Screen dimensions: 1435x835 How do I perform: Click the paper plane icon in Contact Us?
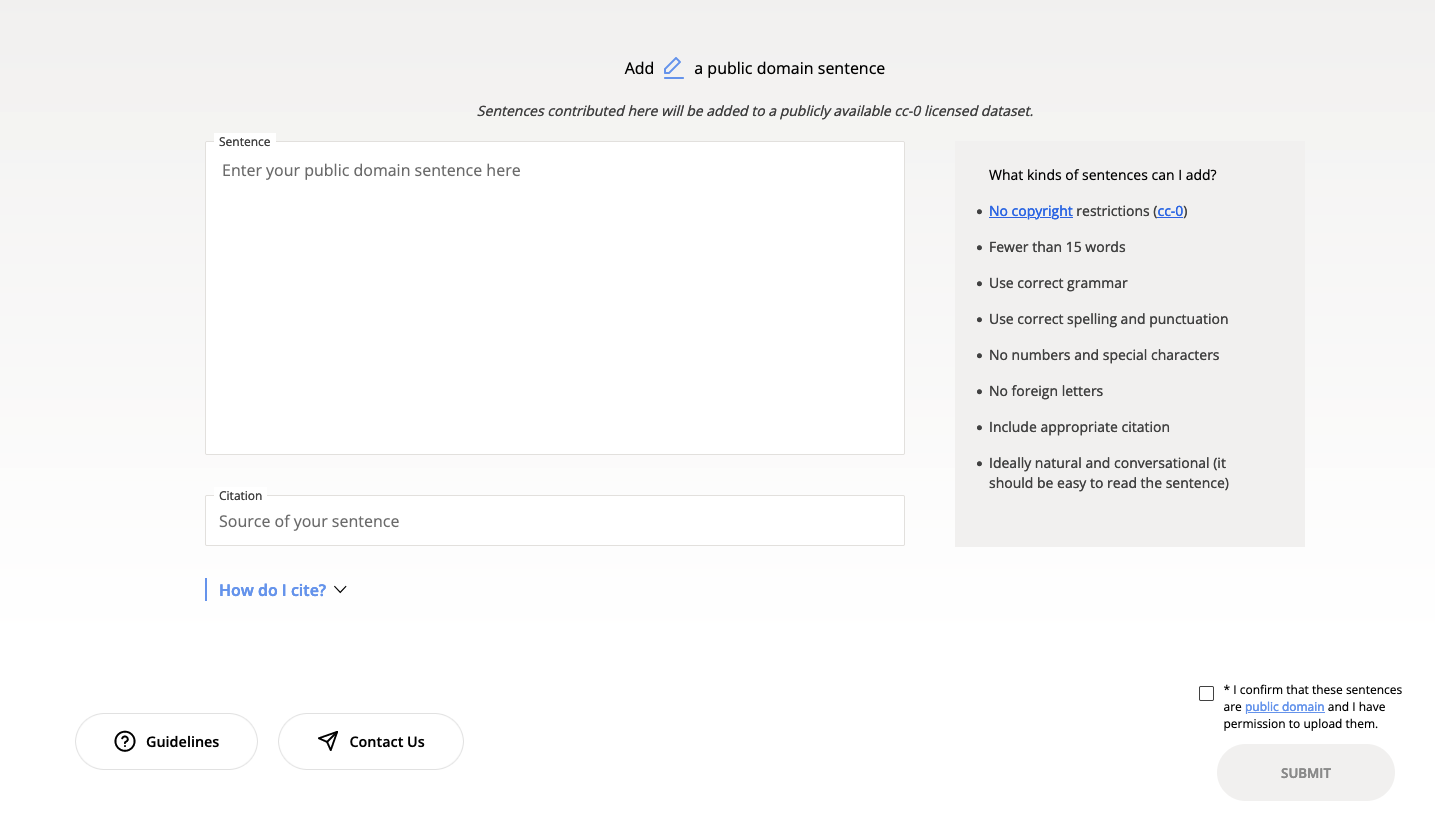328,741
